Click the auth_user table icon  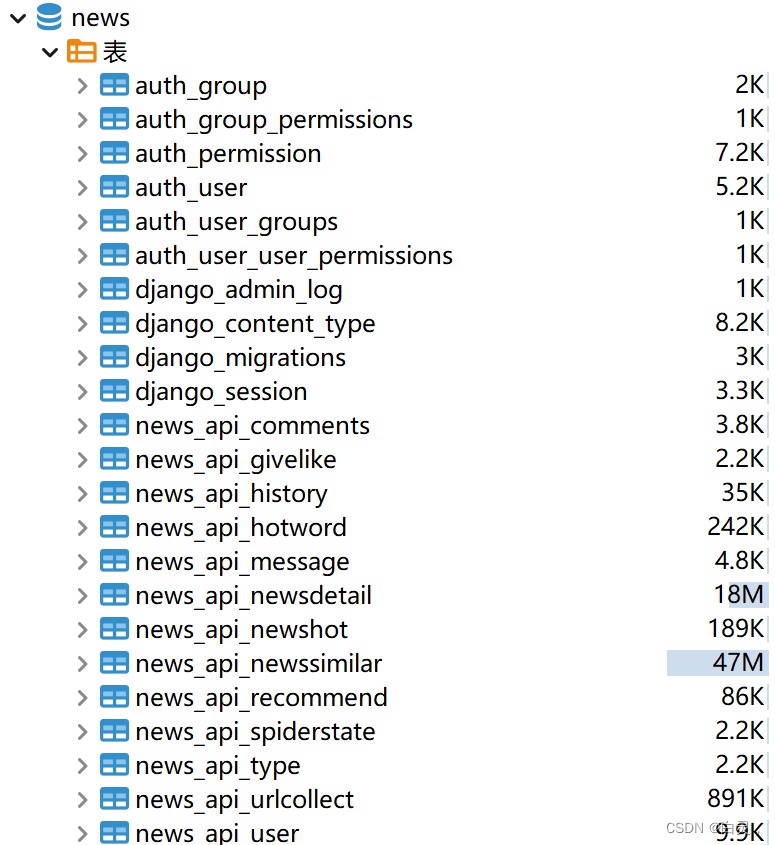(x=114, y=187)
